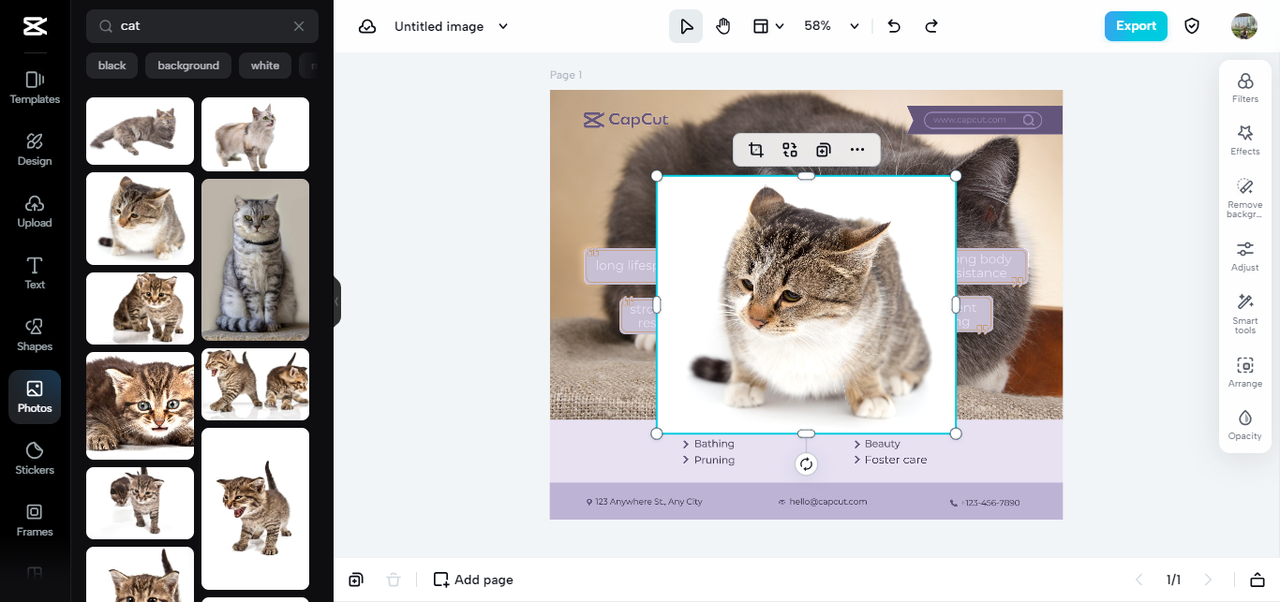Click the Export button
The width and height of the screenshot is (1280, 602).
click(x=1136, y=26)
